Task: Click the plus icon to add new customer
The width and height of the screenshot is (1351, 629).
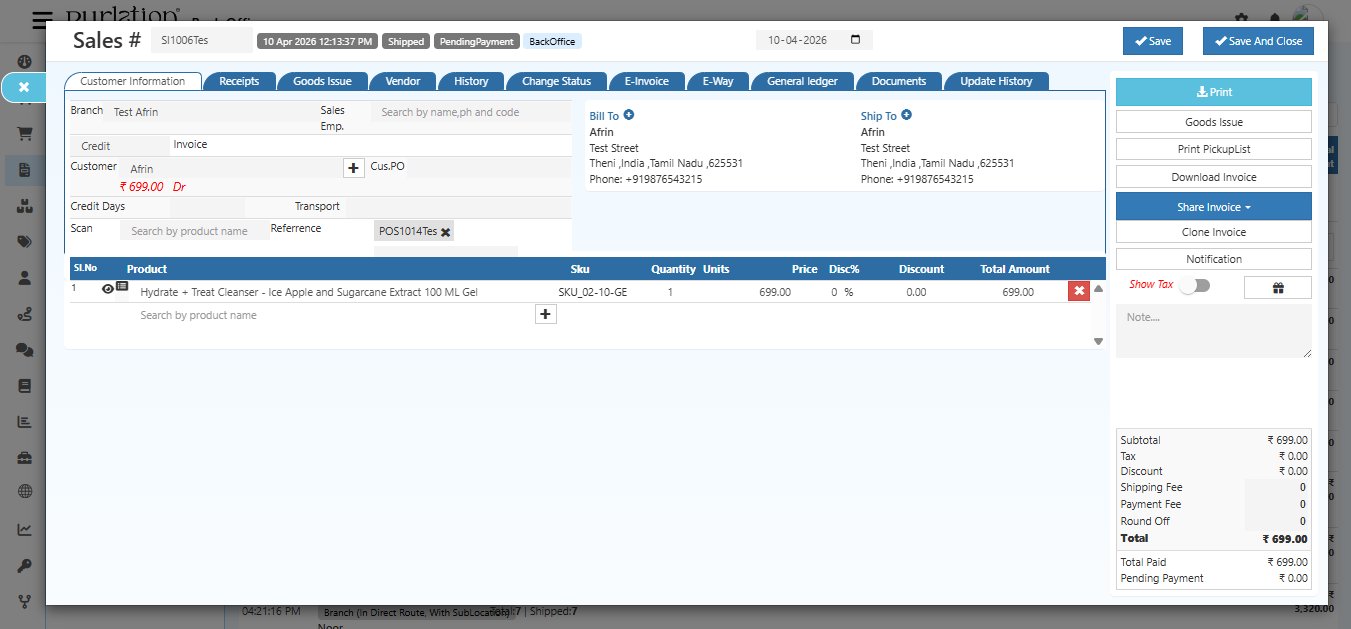Action: 353,168
